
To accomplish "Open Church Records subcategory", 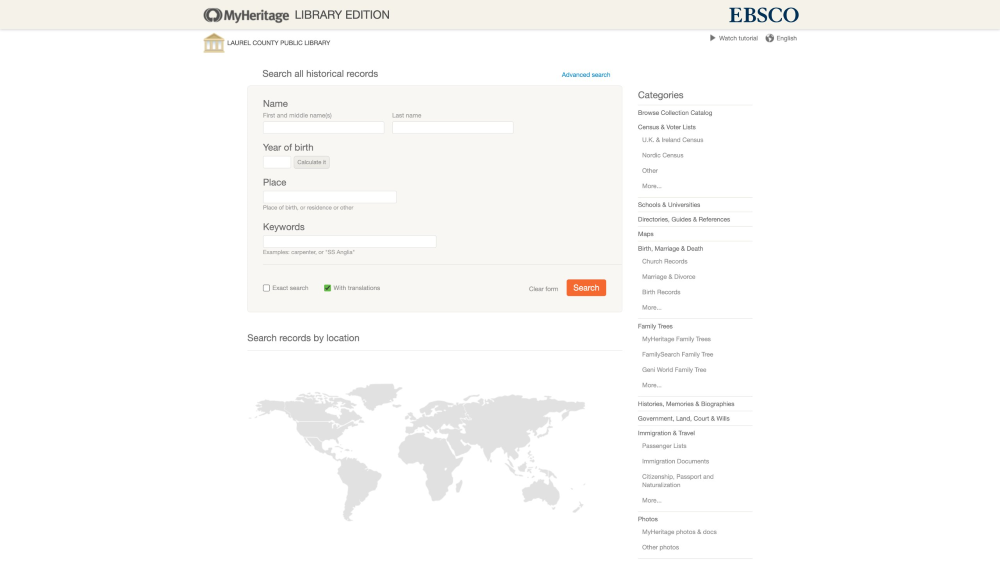I will coord(665,261).
